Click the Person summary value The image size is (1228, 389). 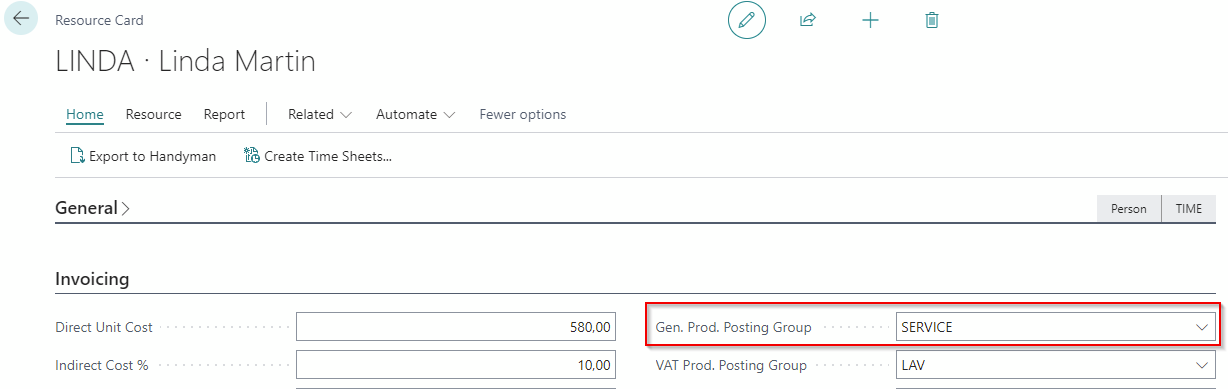[x=1129, y=209]
